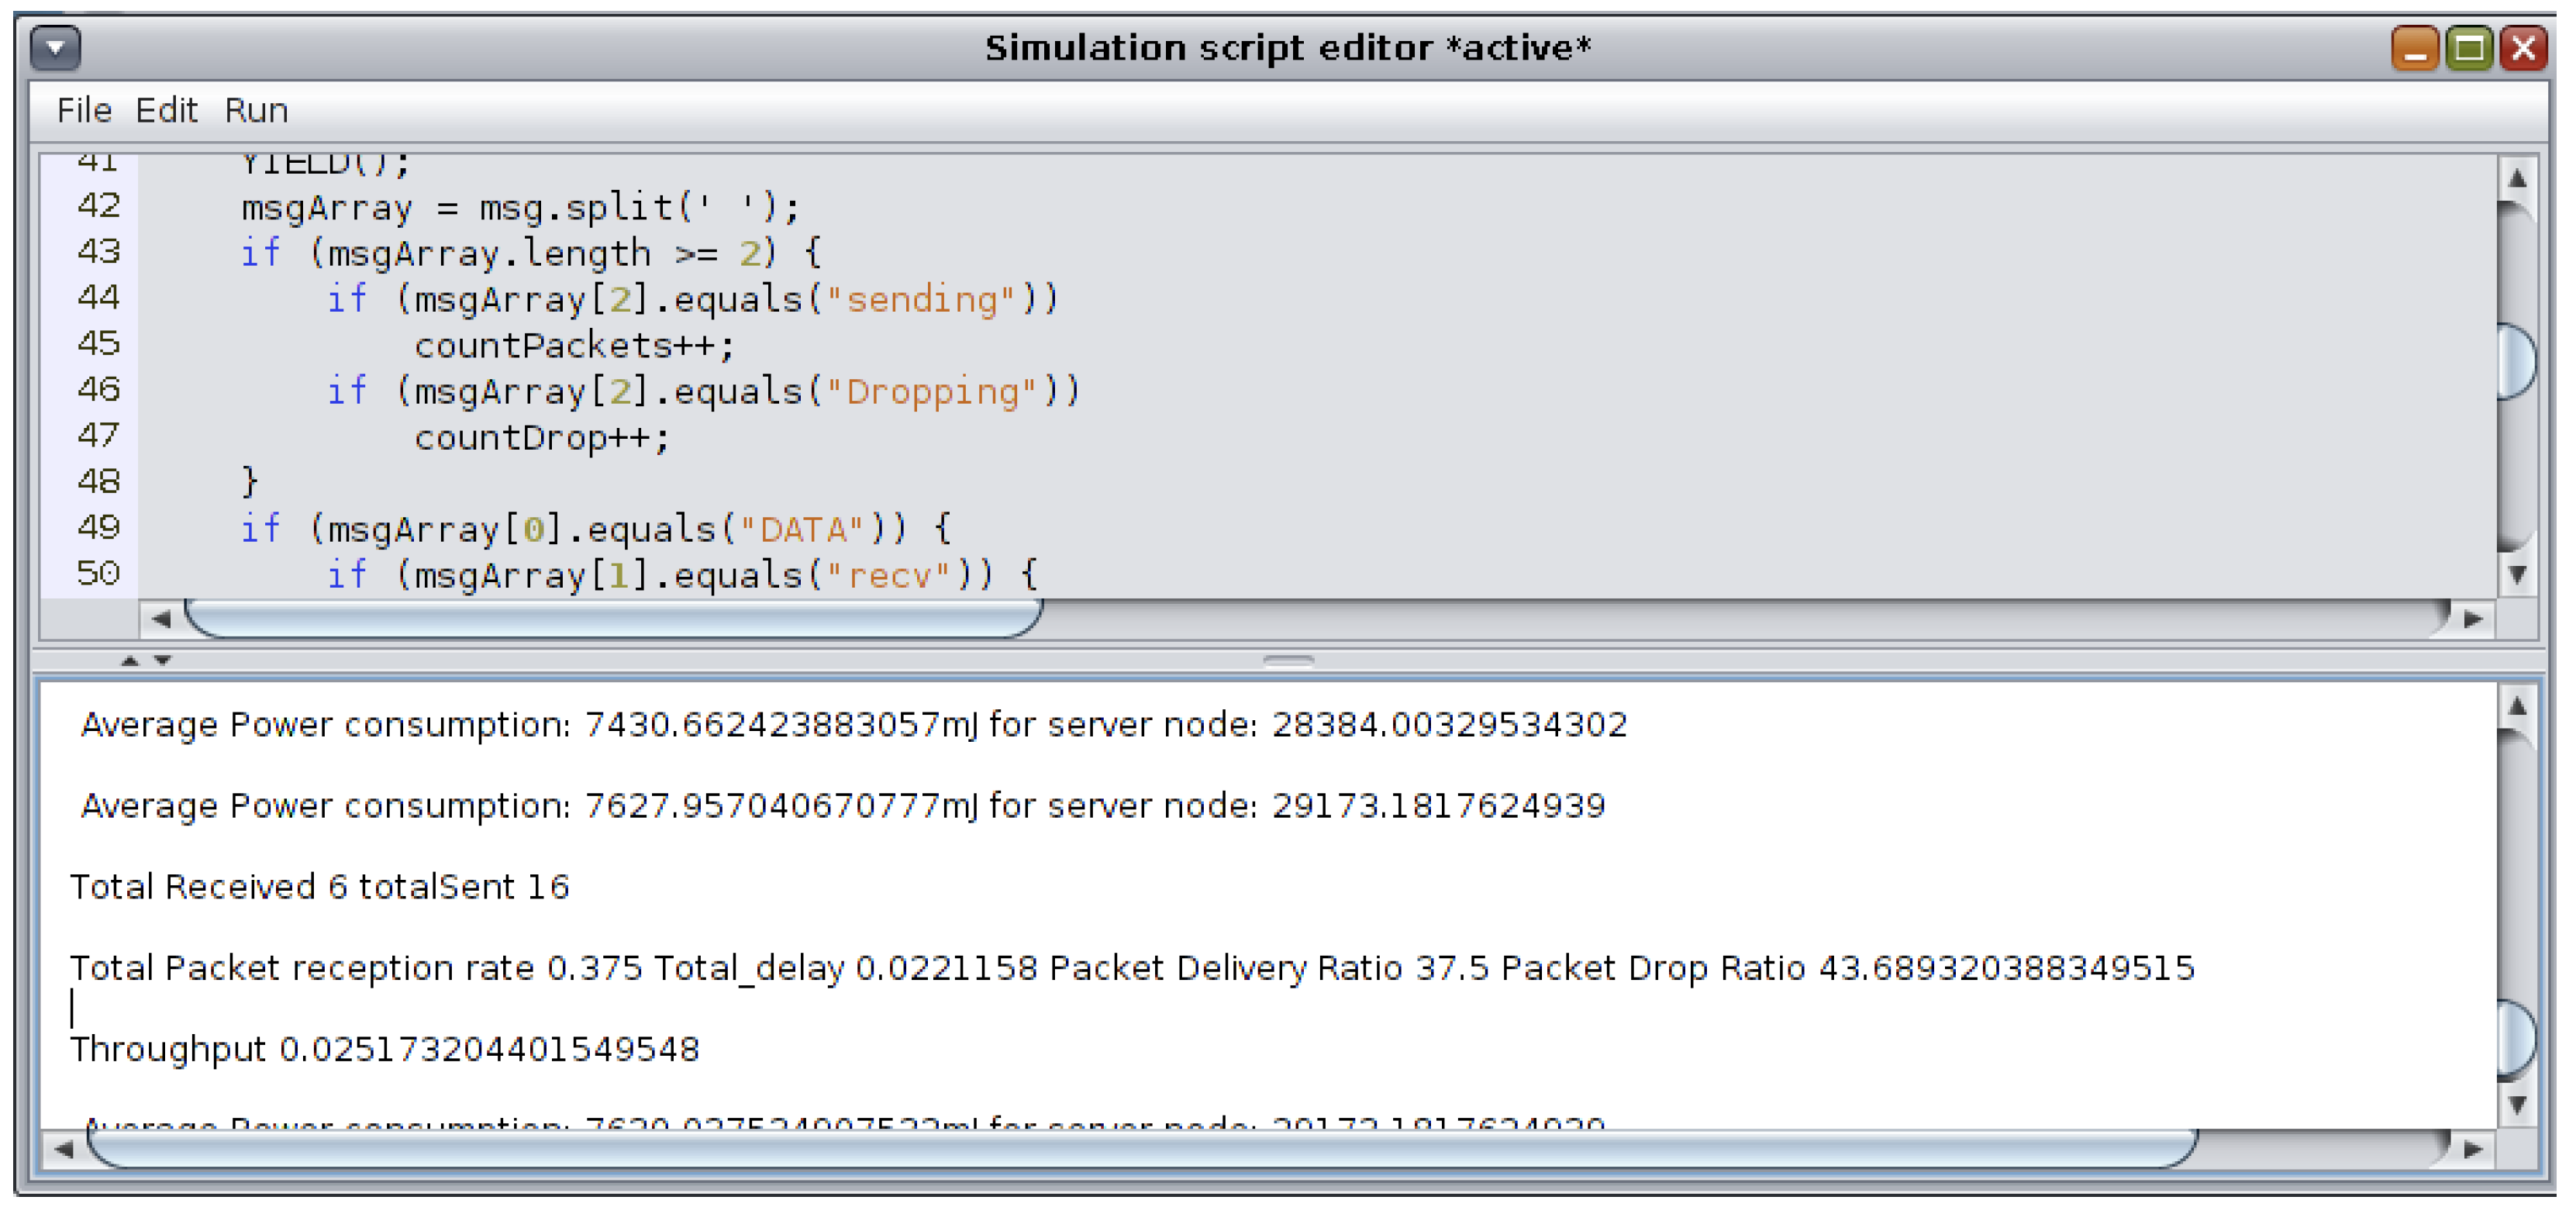This screenshot has width=2576, height=1207.
Task: Open the Run menu
Action: 256,110
